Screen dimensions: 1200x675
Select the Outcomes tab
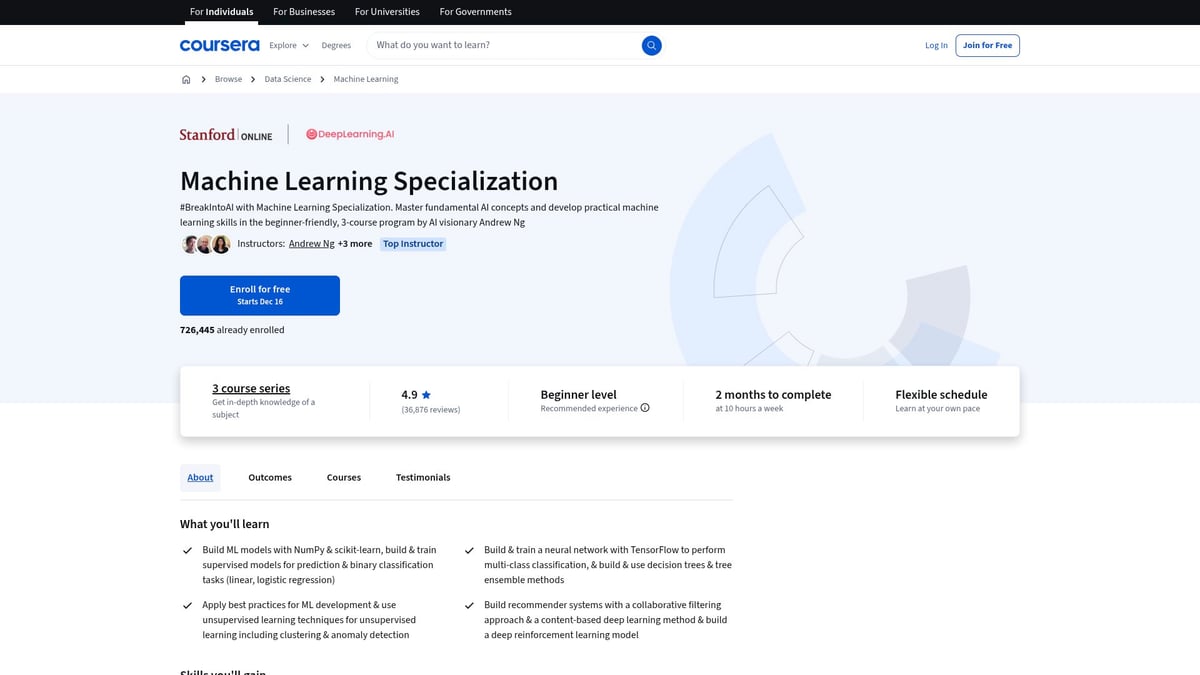point(270,477)
